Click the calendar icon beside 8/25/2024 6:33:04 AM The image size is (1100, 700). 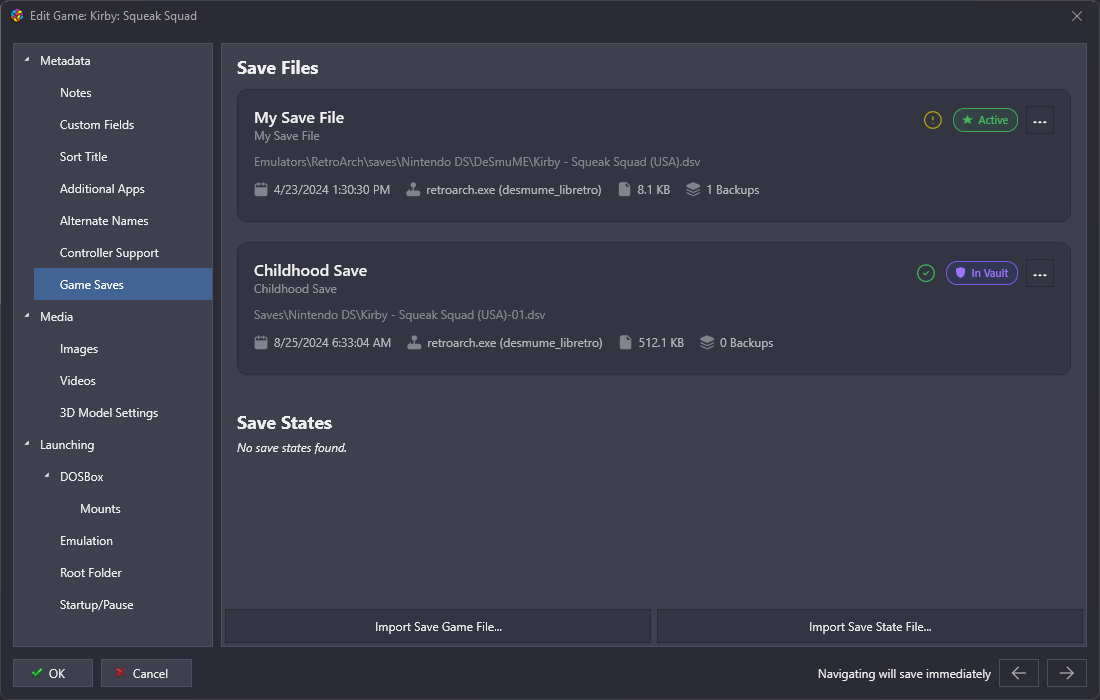click(x=261, y=342)
